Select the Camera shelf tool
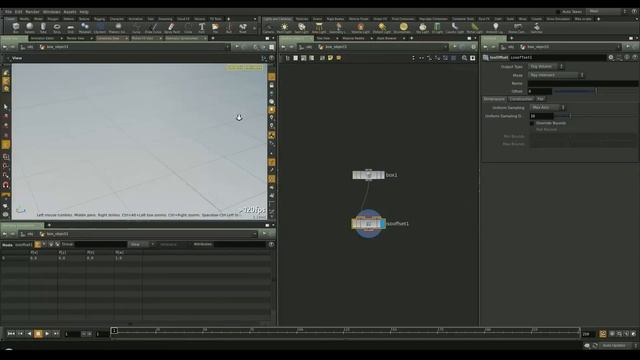The width and height of the screenshot is (640, 360). (268, 28)
